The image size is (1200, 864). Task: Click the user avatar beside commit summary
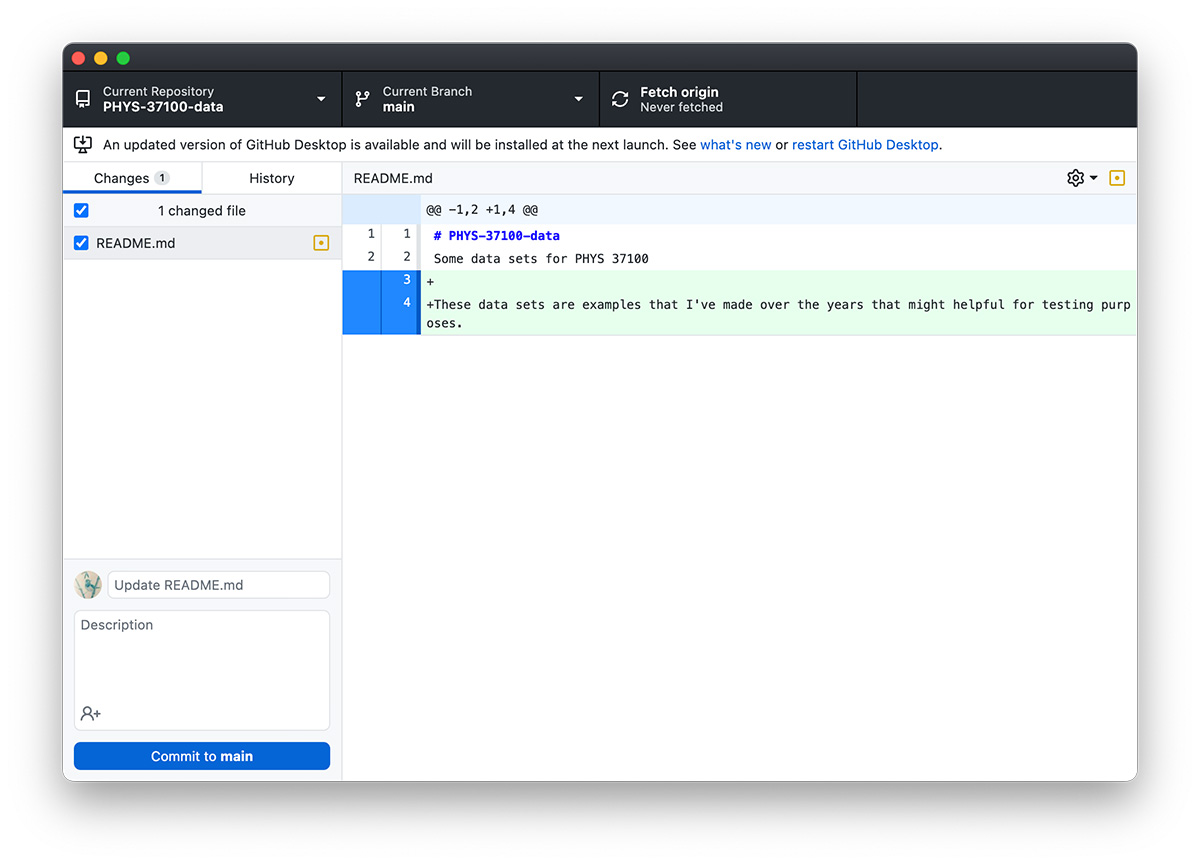tap(88, 585)
